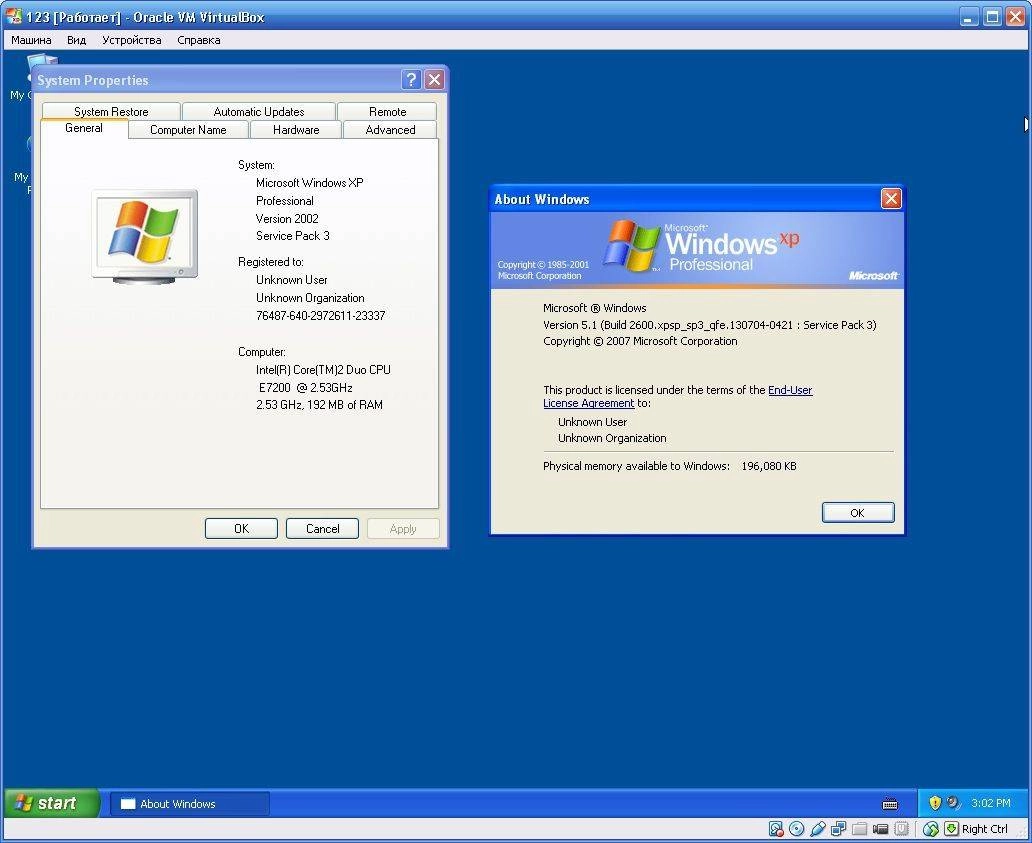Click the 'Microsoft Windows XP' system text
Viewport: 1032px width, 843px height.
(309, 182)
